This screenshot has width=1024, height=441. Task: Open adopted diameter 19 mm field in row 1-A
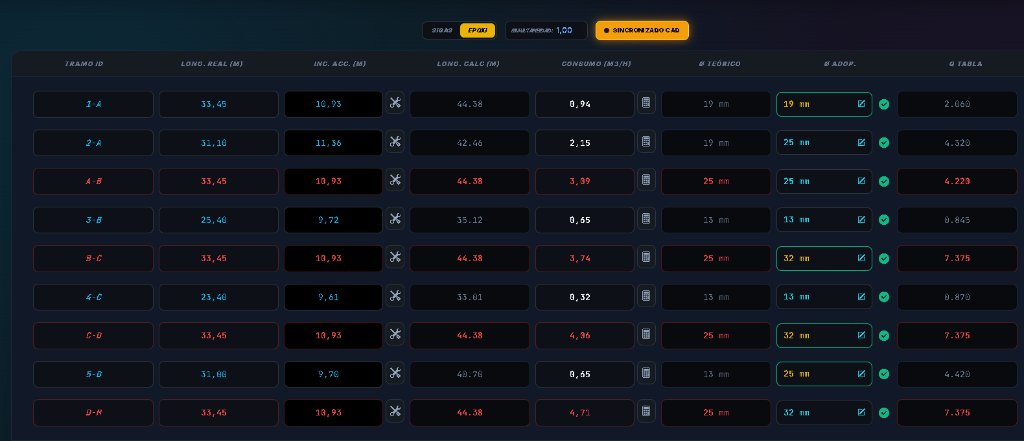[824, 105]
